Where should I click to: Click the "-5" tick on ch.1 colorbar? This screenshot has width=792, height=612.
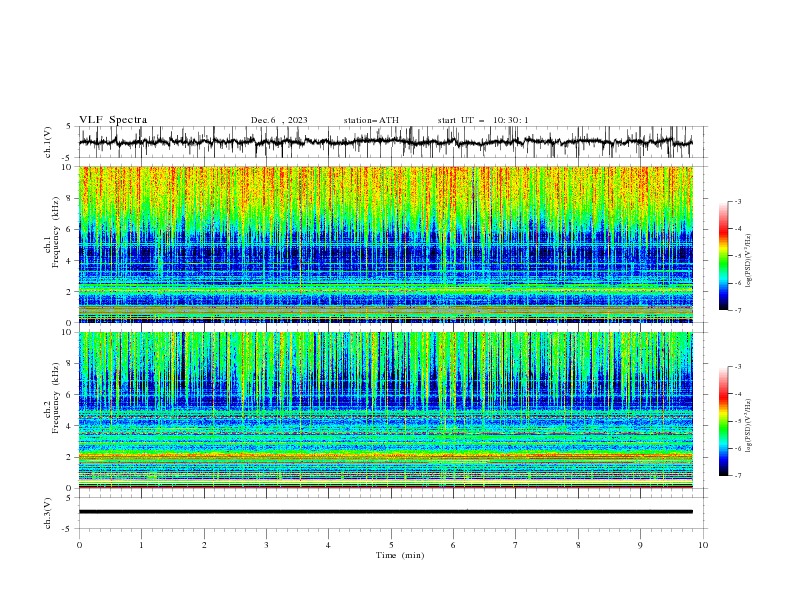(738, 256)
